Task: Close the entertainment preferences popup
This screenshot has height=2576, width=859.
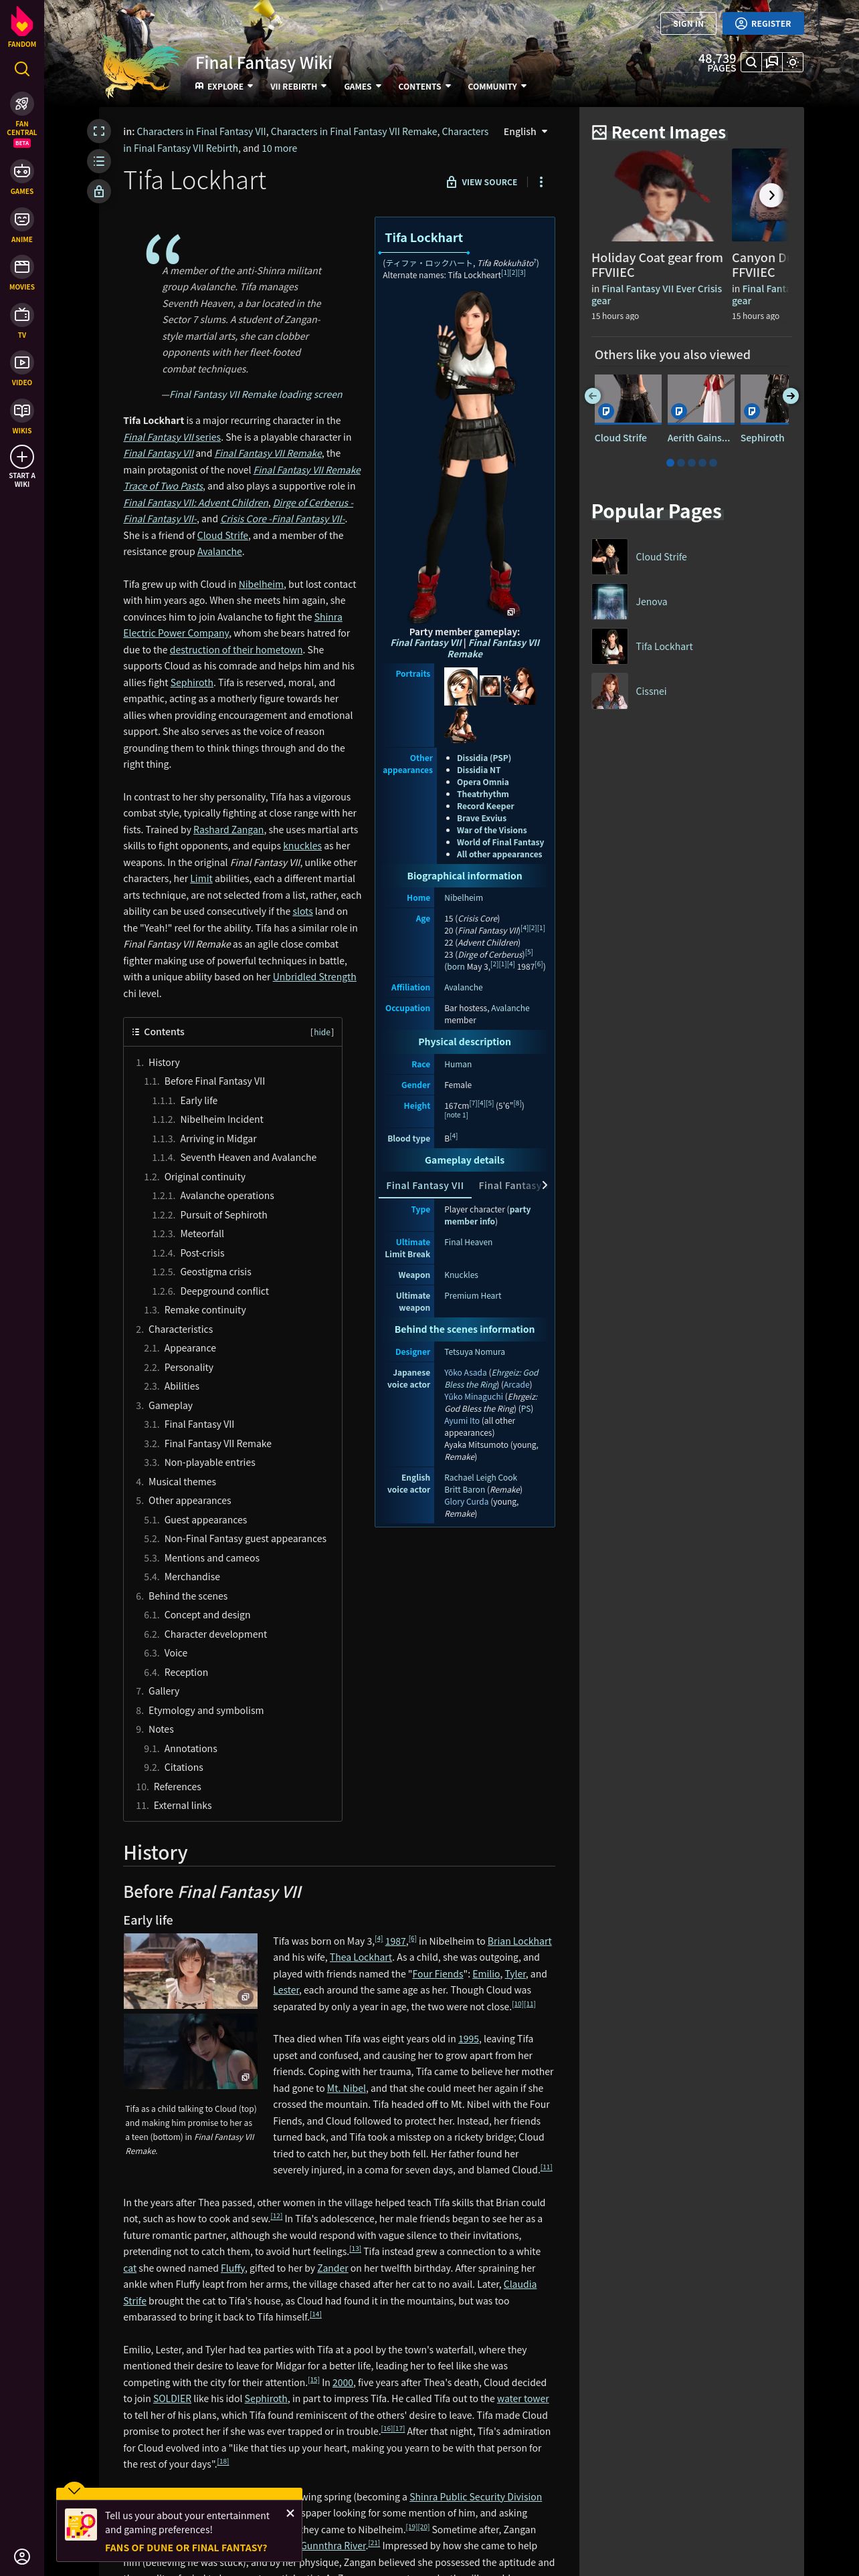Action: point(290,2512)
